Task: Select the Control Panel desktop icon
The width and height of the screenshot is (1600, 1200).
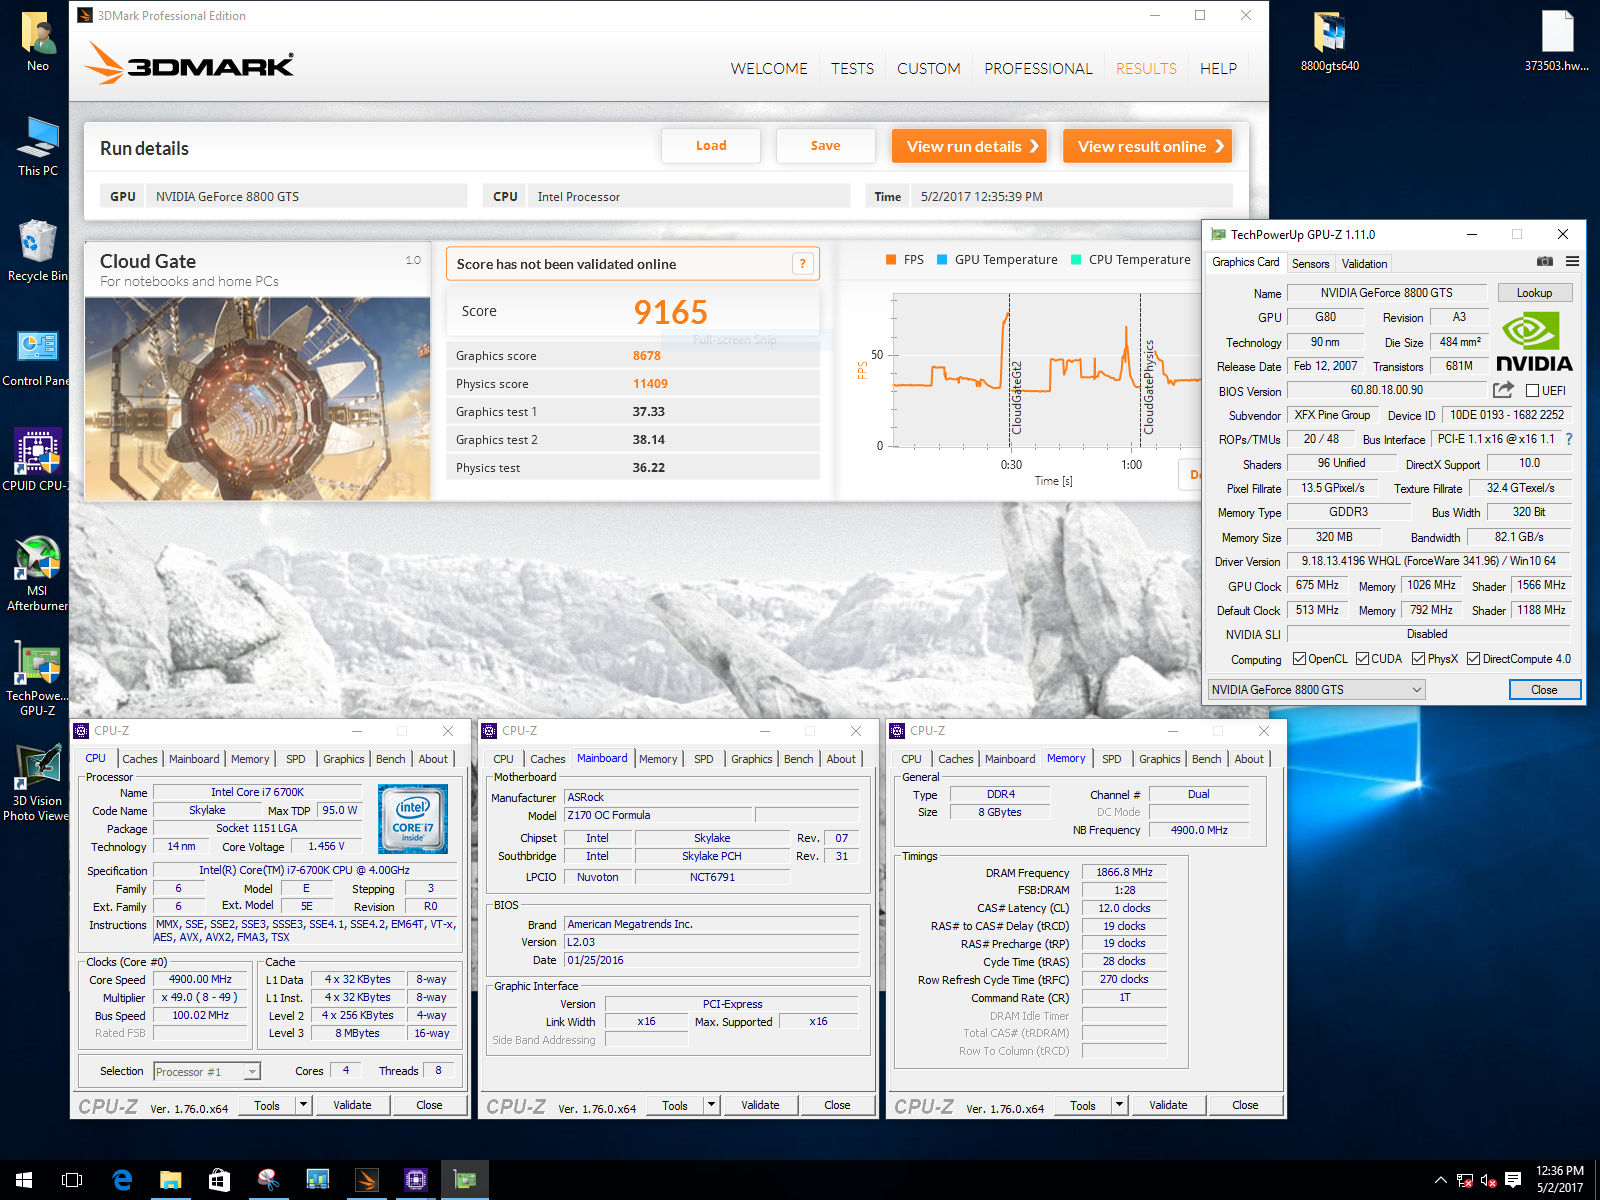Action: 38,357
